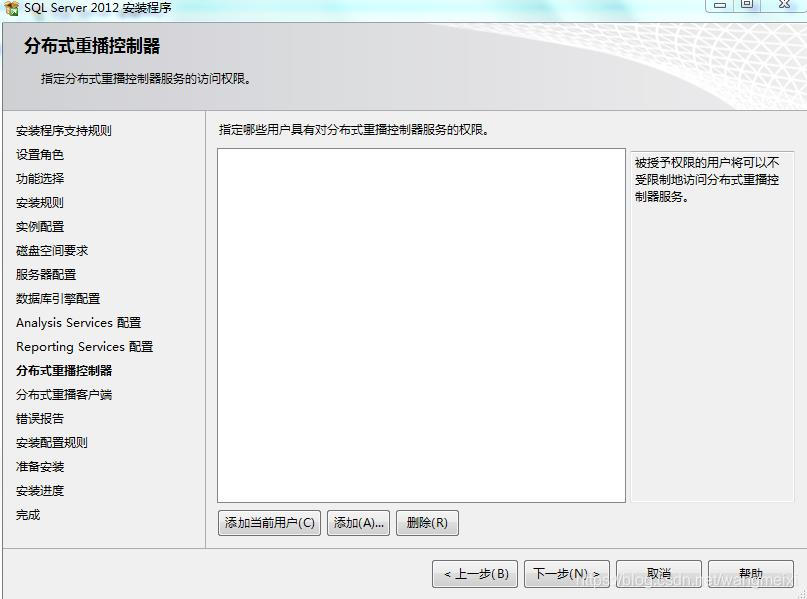Screen dimensions: 807x599
Task: Select 功能选择 step in sidebar
Action: 40,179
